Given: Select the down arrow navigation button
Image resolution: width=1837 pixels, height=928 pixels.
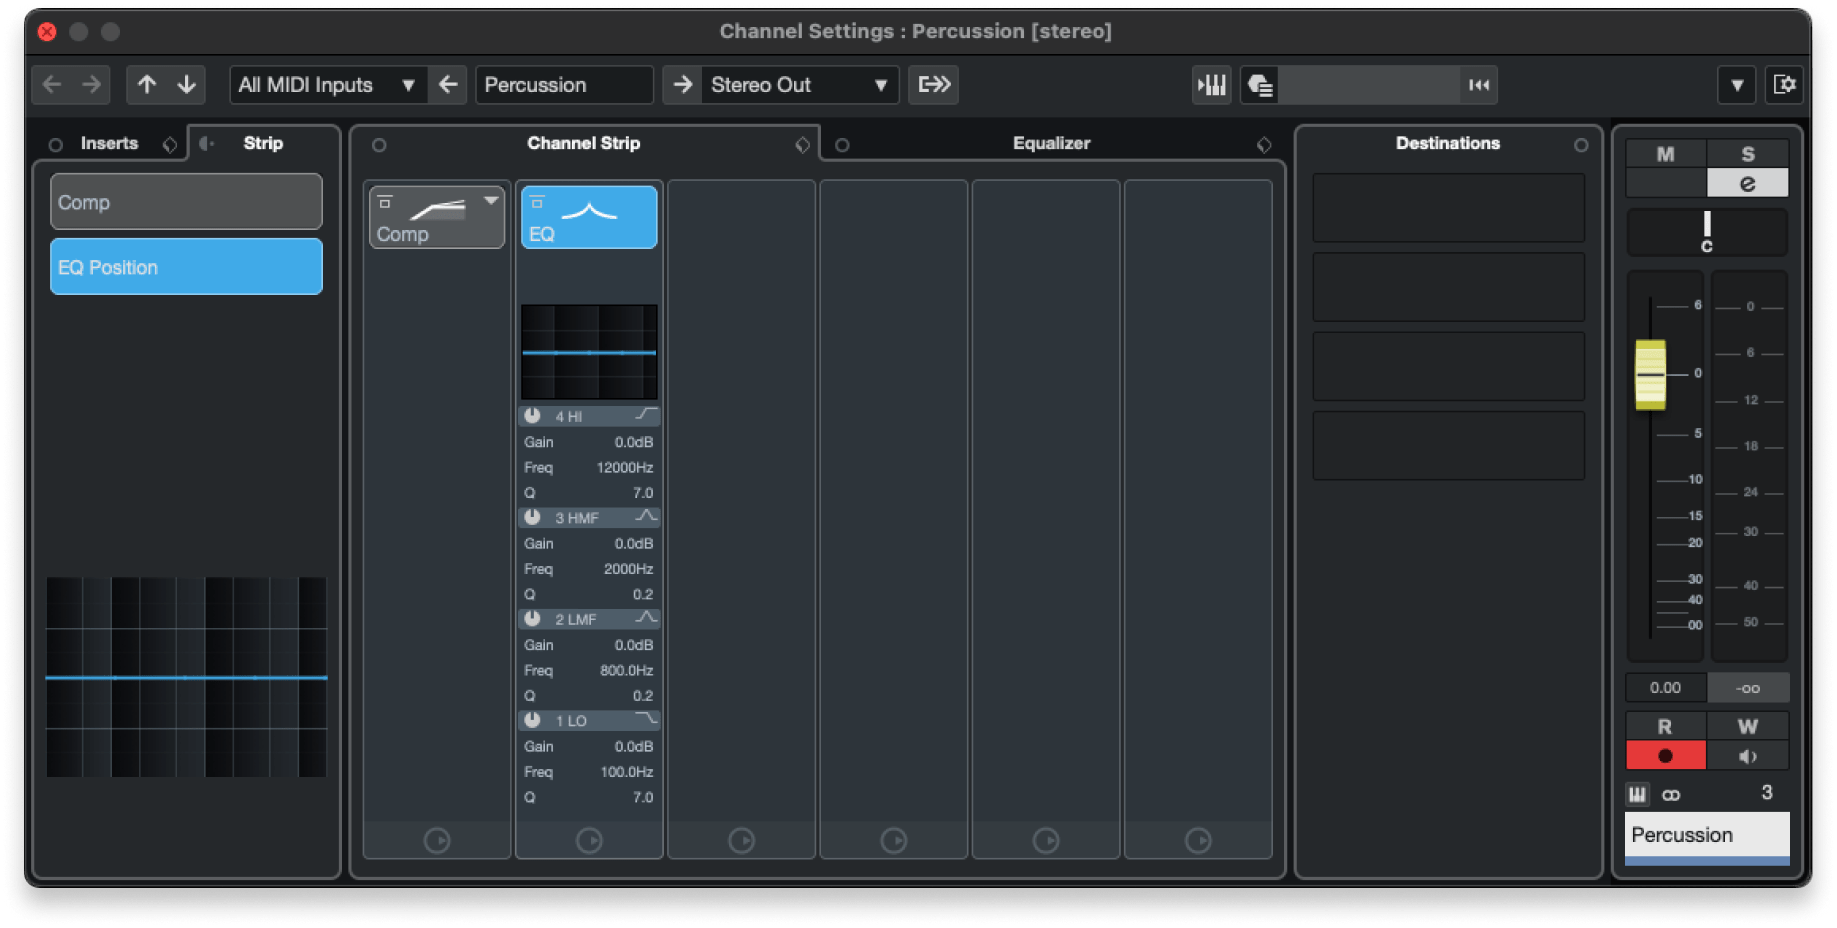Looking at the screenshot, I should [x=187, y=85].
